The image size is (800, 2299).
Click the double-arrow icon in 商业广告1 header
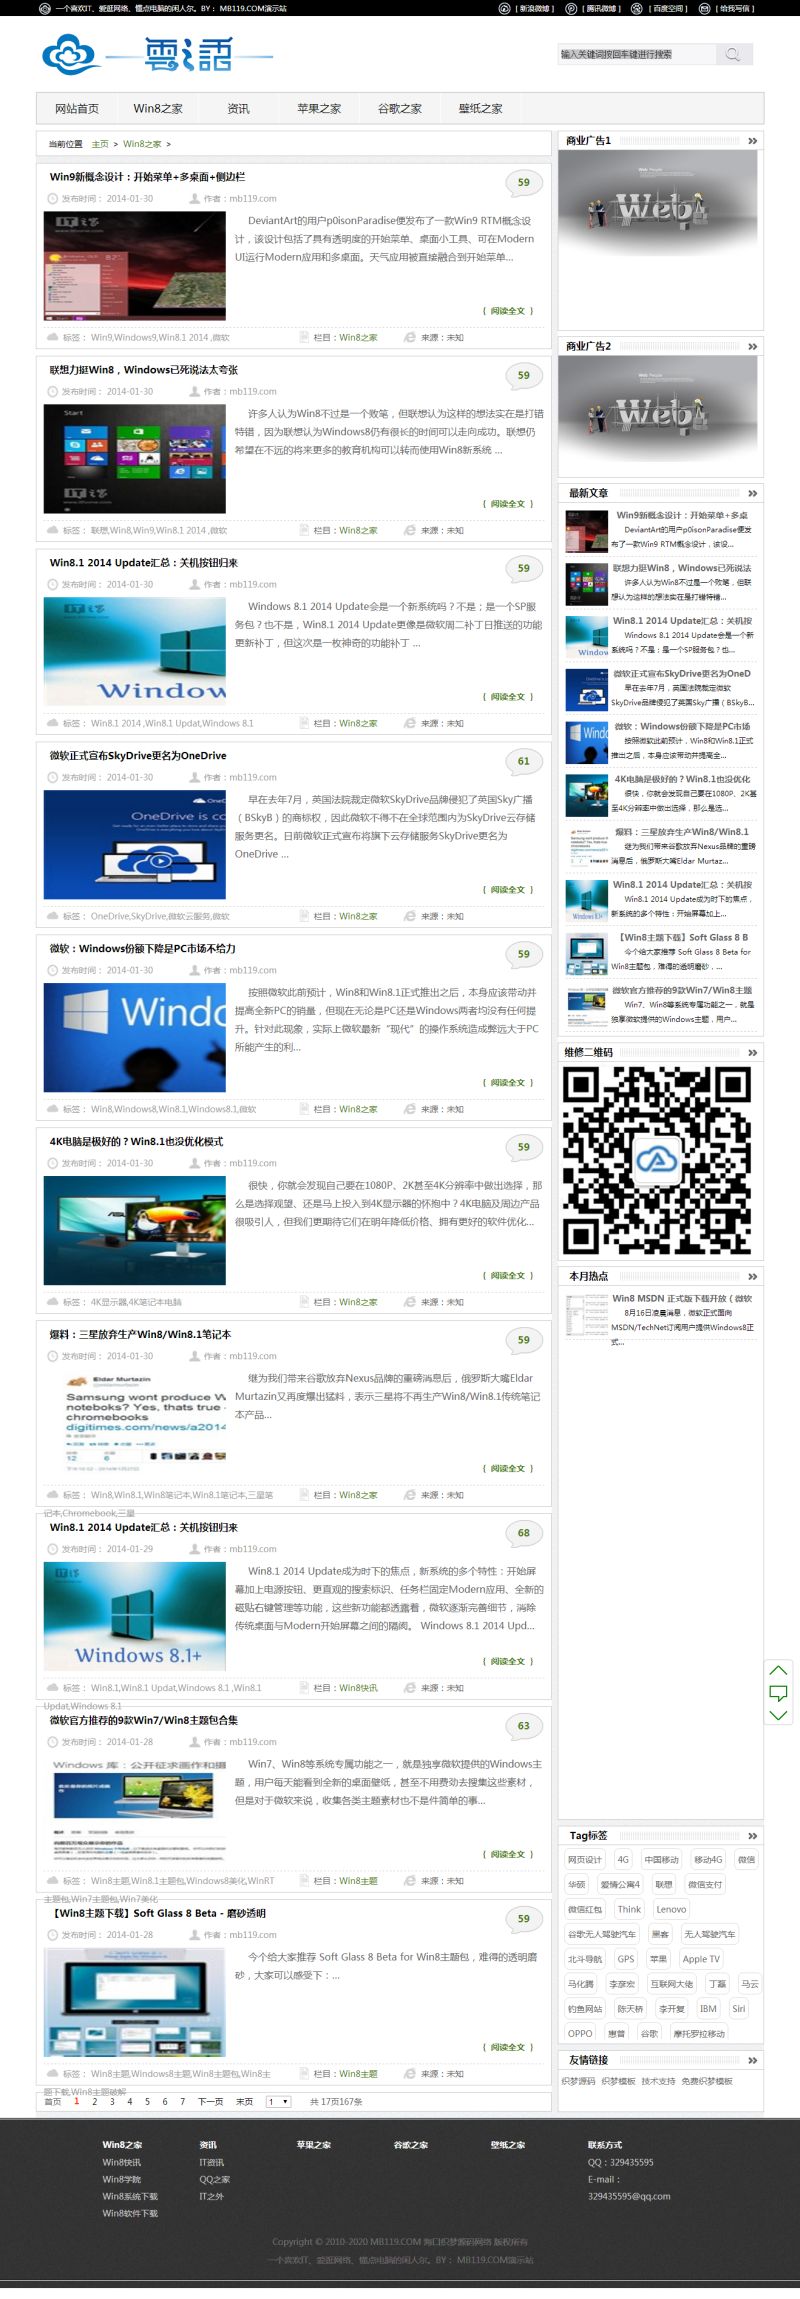[x=752, y=141]
